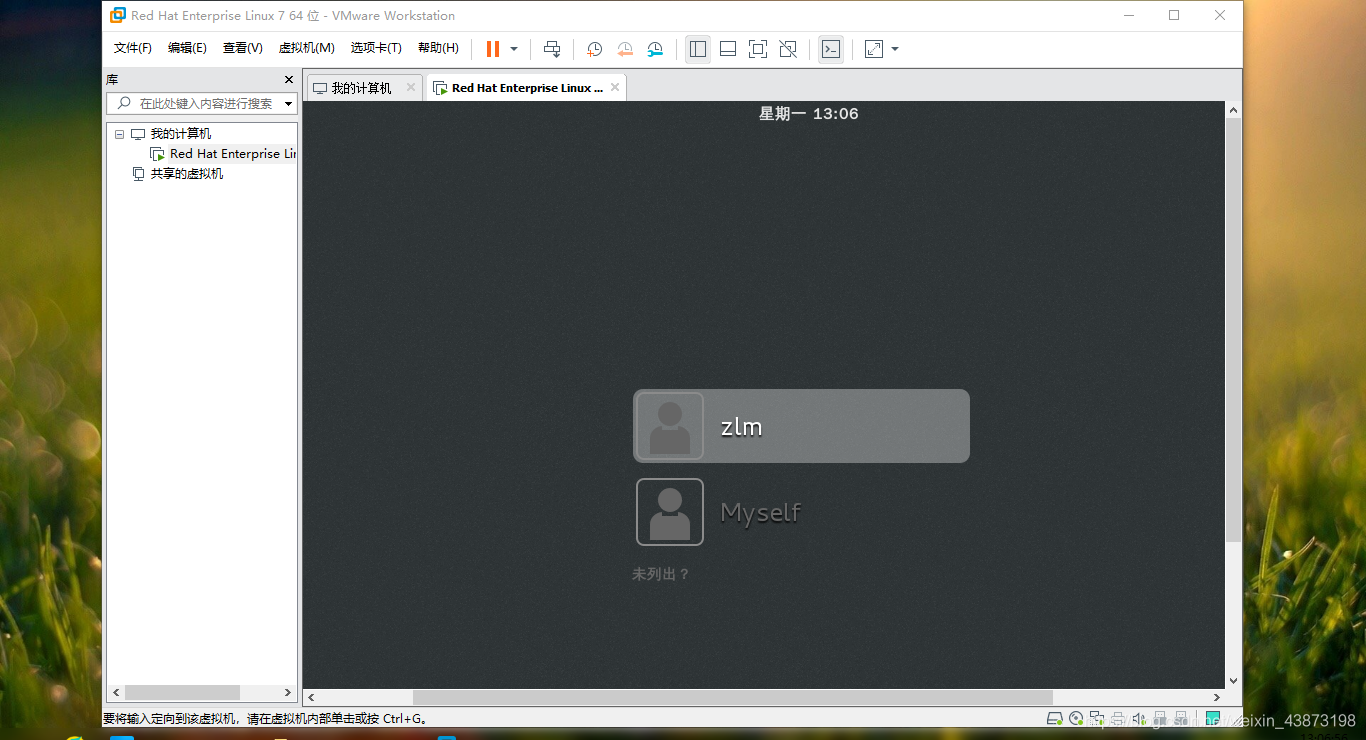Viewport: 1366px width, 740px height.
Task: Open the 虚拟机(M) menu
Action: click(x=306, y=48)
